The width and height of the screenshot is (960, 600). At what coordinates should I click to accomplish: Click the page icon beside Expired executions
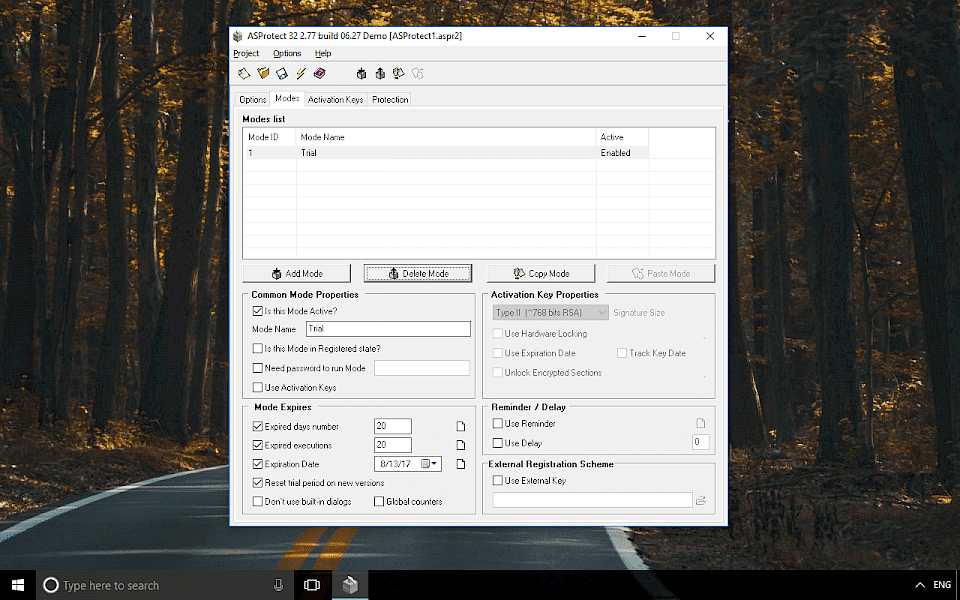coord(461,445)
